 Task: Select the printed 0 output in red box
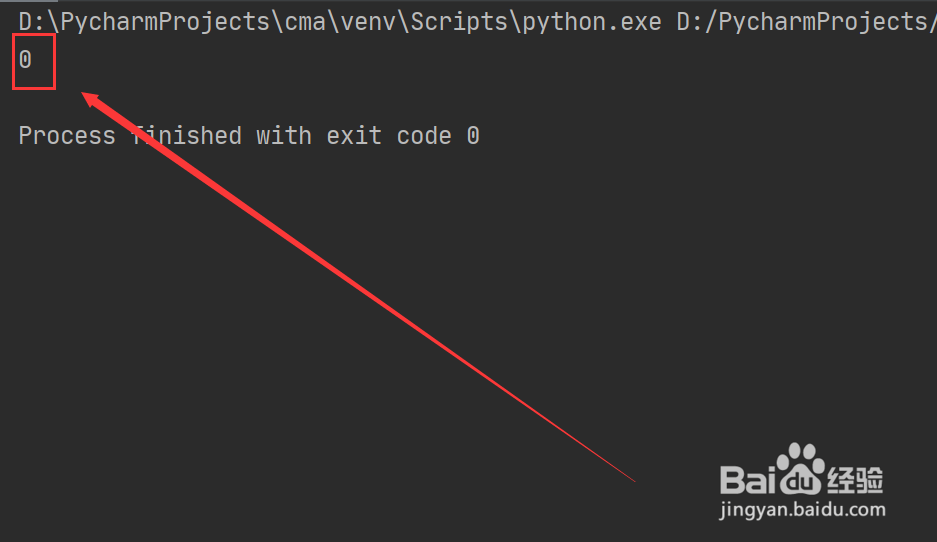25,60
